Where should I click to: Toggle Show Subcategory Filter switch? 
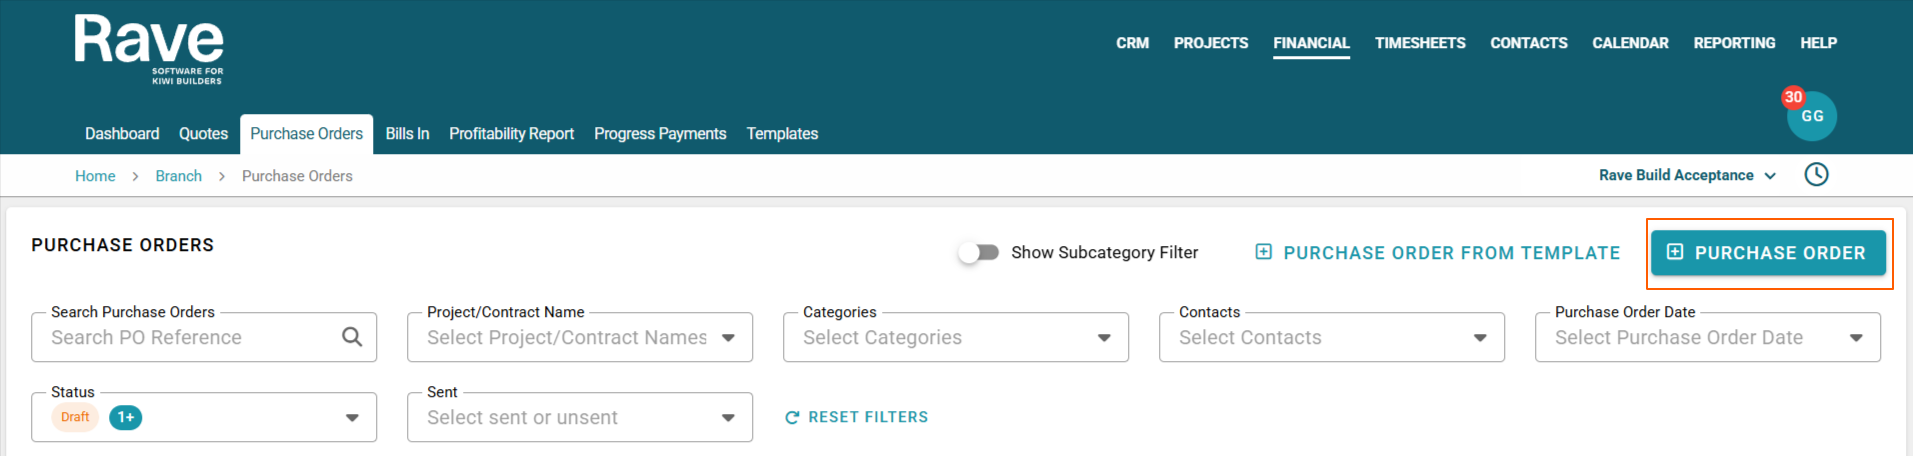978,252
